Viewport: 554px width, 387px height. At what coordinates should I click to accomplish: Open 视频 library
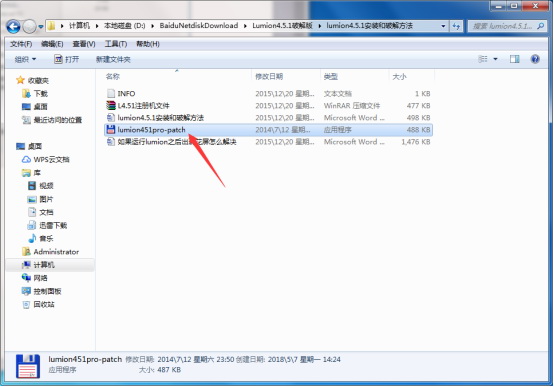click(46, 186)
